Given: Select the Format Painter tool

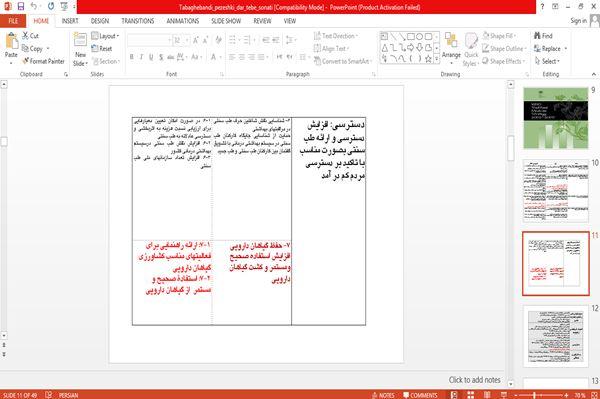Looking at the screenshot, I should coord(43,61).
